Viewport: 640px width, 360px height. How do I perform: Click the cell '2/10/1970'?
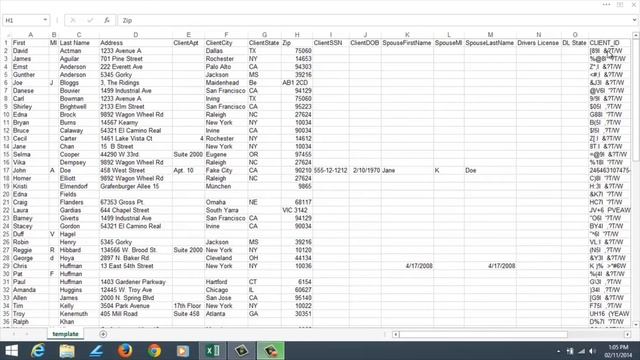[365, 170]
